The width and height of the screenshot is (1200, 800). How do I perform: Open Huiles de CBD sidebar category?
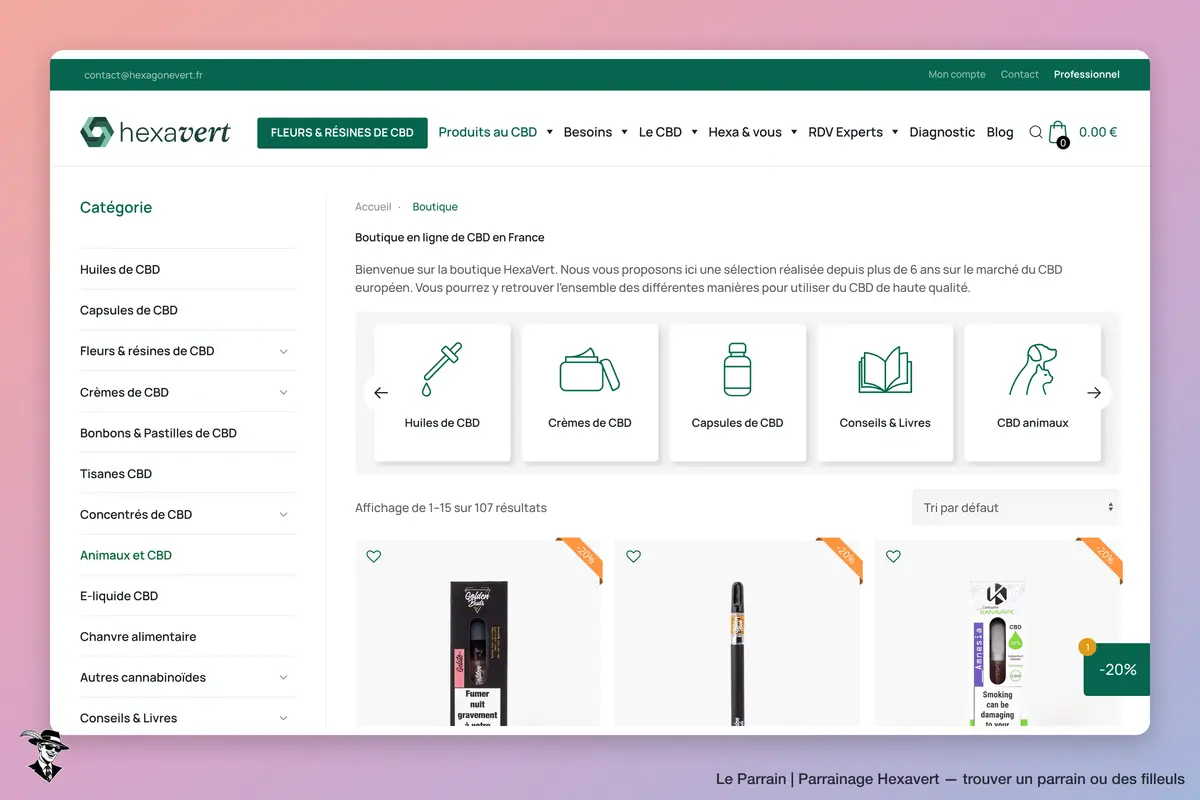tap(120, 270)
